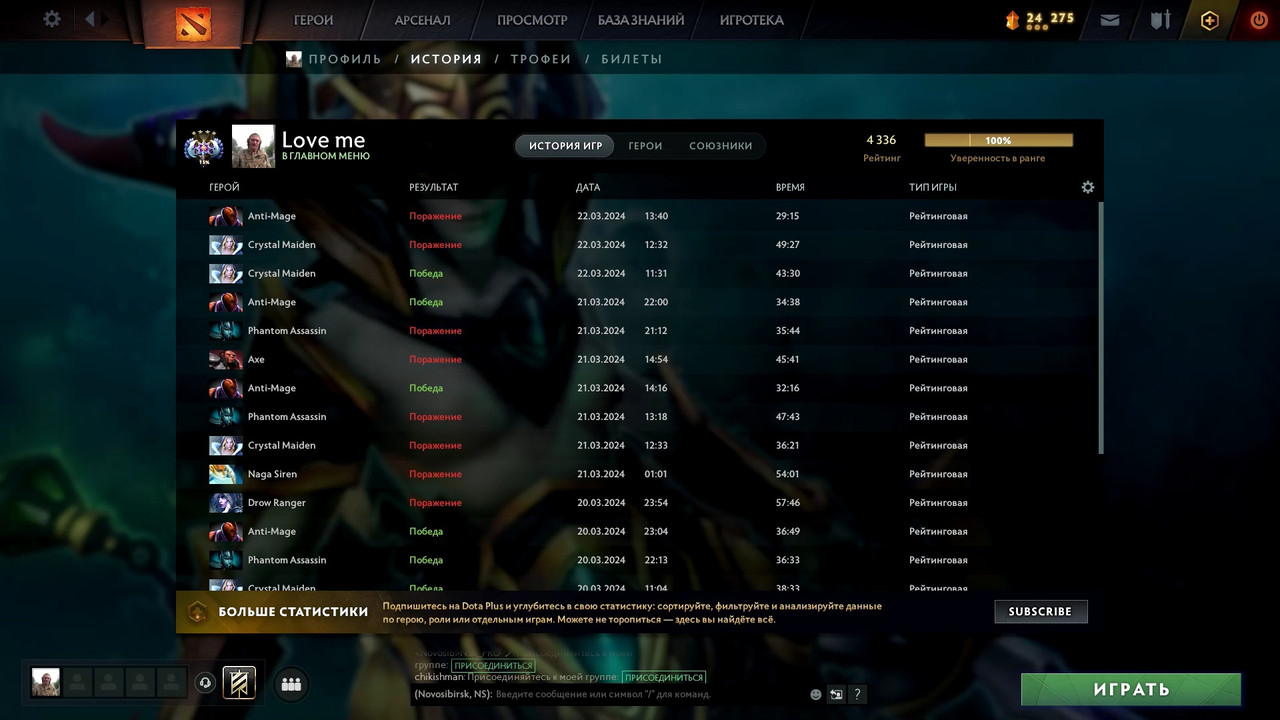
Task: Switch to the Герои filter tab
Action: click(645, 146)
